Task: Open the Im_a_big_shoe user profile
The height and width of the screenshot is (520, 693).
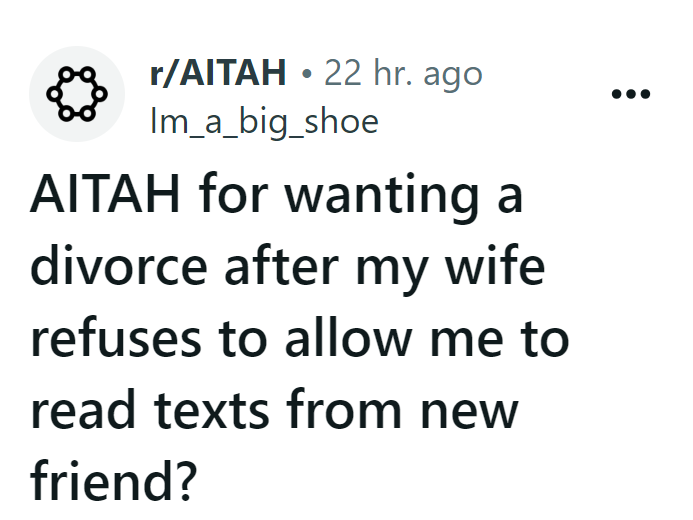Action: coord(263,121)
